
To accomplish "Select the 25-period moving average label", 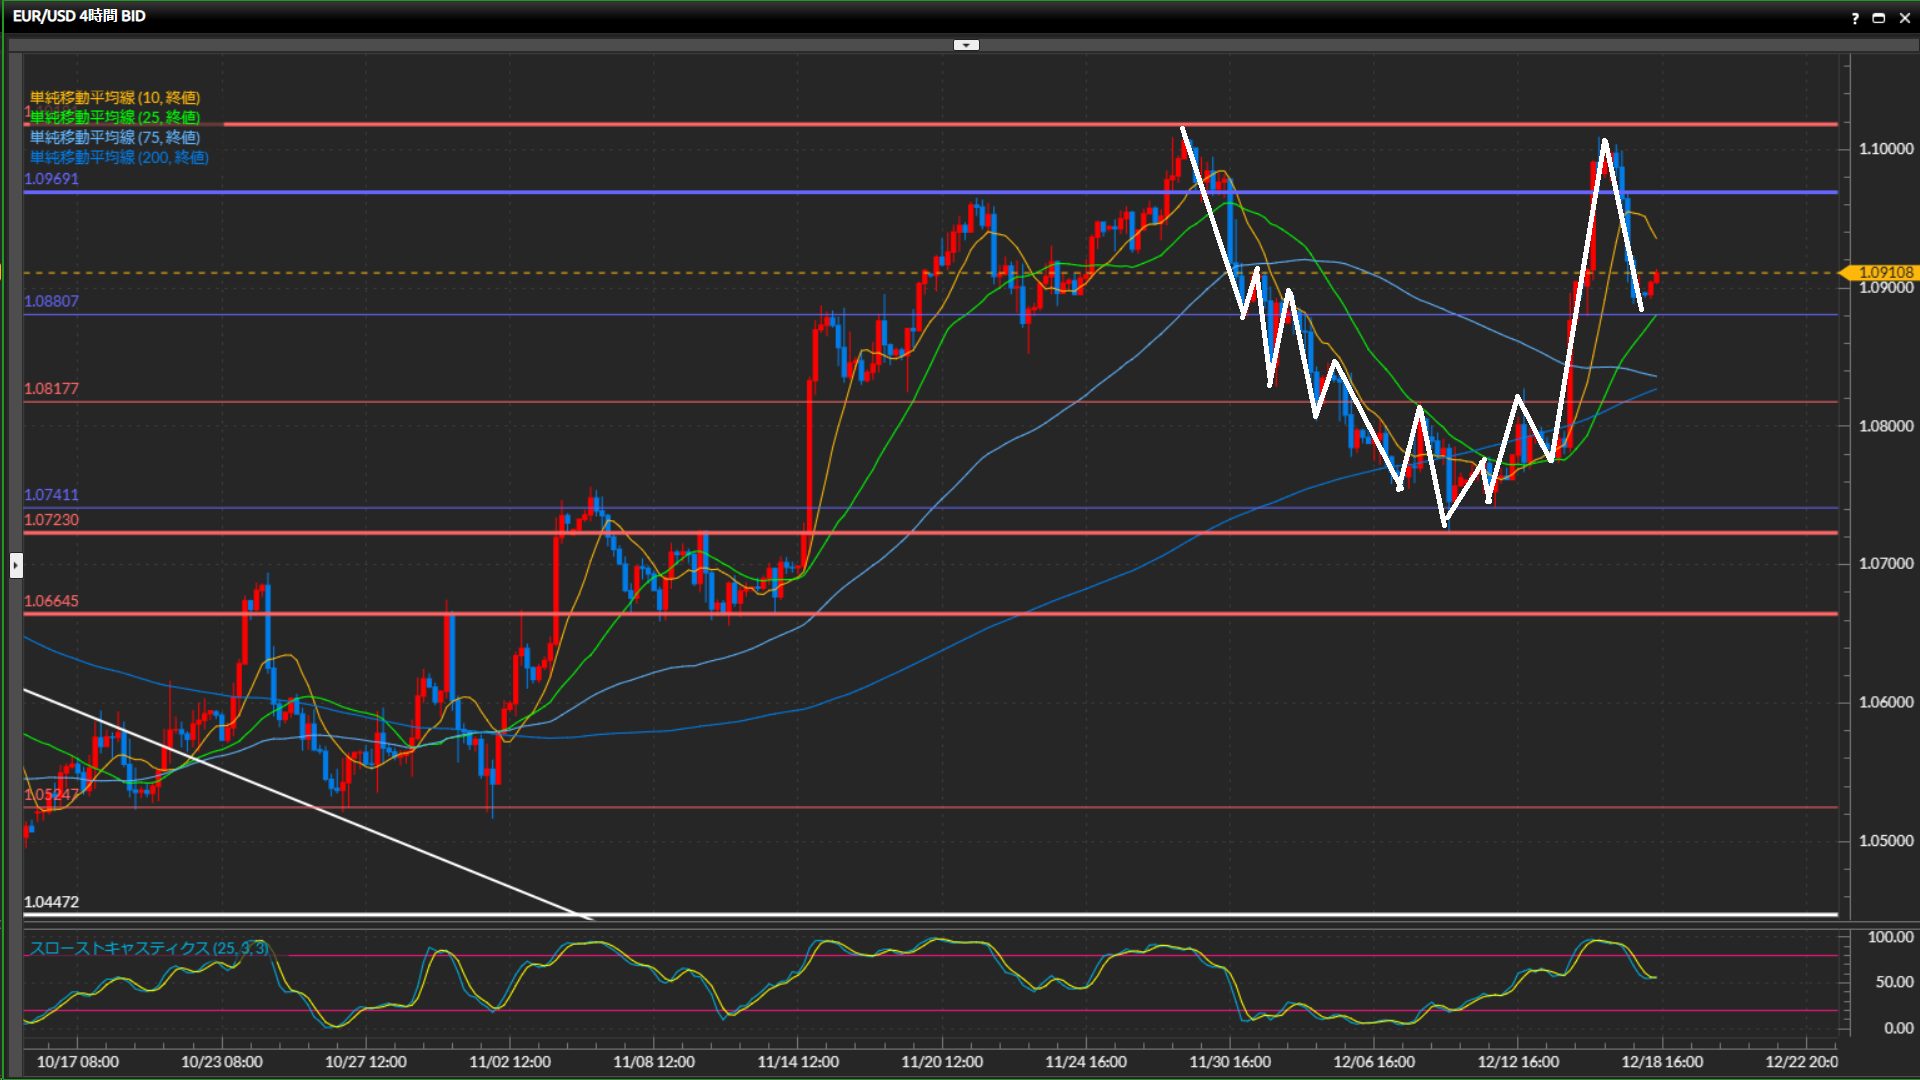I will [115, 117].
